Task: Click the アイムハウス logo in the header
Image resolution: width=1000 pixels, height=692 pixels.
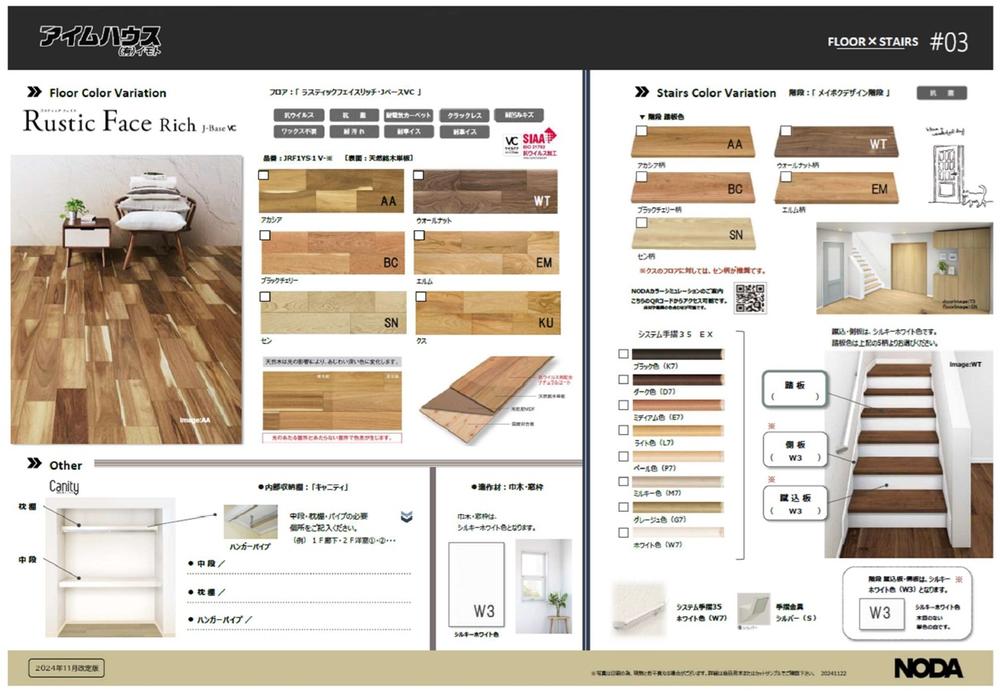Action: pos(100,40)
